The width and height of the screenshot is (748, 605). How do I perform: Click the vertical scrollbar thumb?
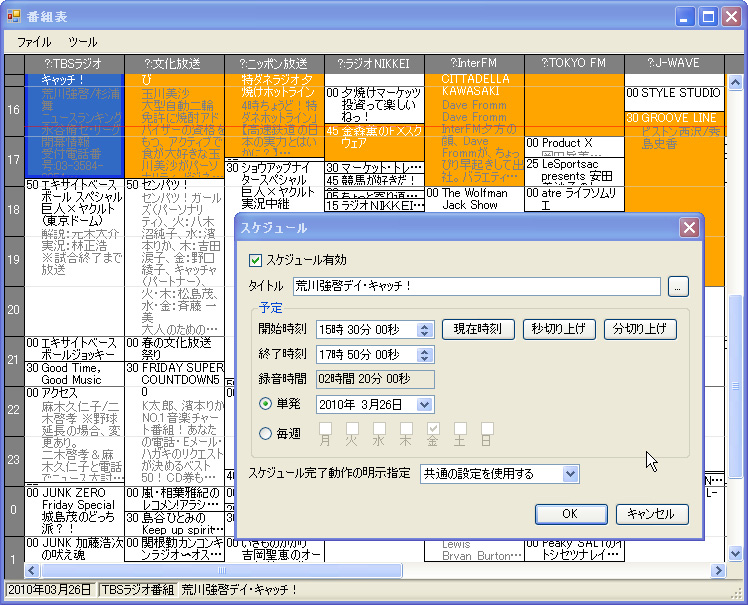(x=735, y=386)
